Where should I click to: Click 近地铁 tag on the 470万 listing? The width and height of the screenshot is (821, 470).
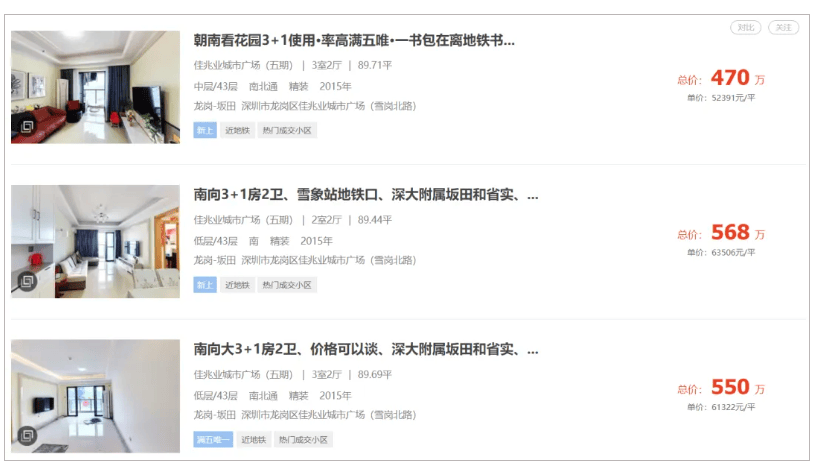(x=237, y=130)
